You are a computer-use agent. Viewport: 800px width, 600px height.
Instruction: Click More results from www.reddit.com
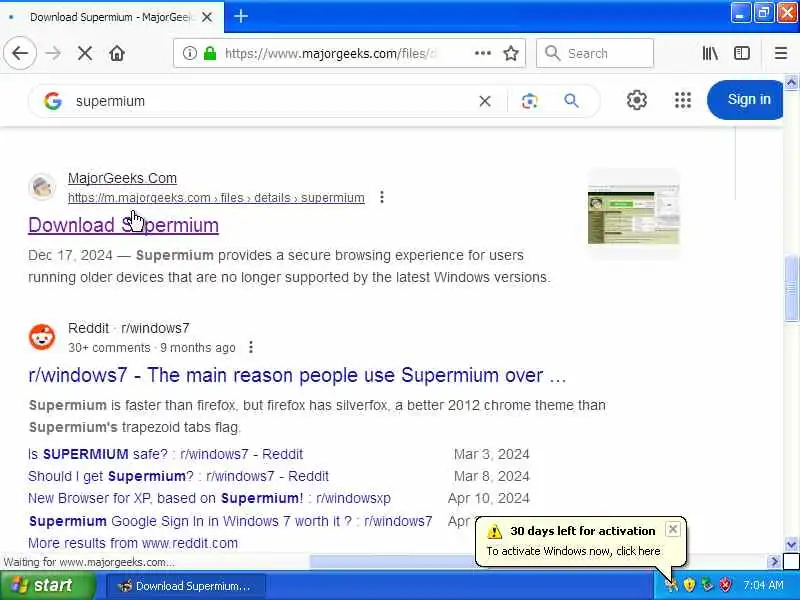(133, 543)
